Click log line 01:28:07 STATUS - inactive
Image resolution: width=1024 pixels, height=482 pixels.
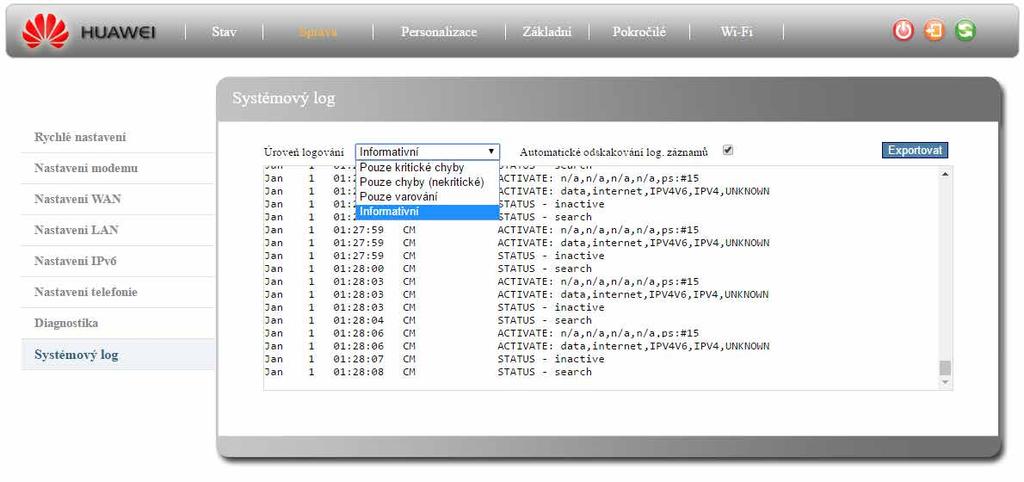point(434,359)
